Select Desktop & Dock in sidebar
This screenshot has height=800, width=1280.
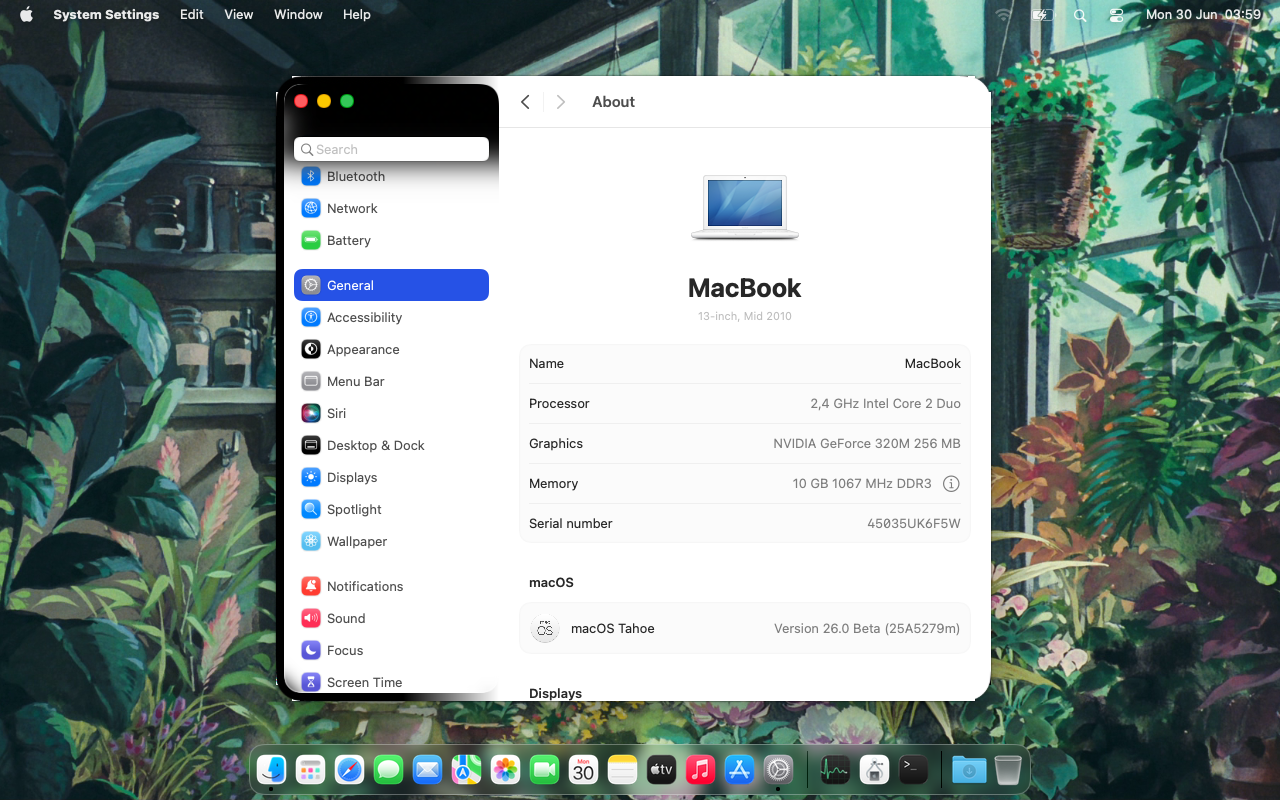pyautogui.click(x=391, y=445)
